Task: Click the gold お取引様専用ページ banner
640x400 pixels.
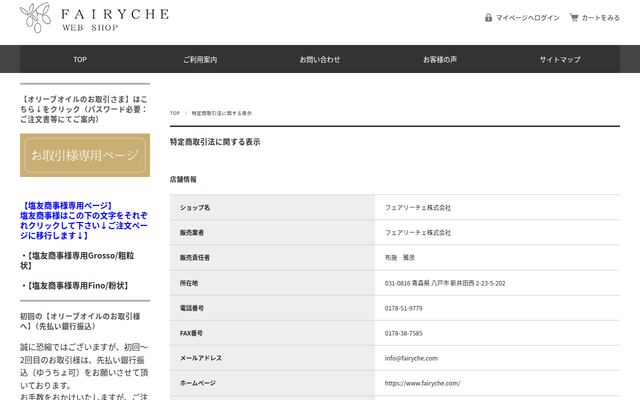Action: [85, 155]
